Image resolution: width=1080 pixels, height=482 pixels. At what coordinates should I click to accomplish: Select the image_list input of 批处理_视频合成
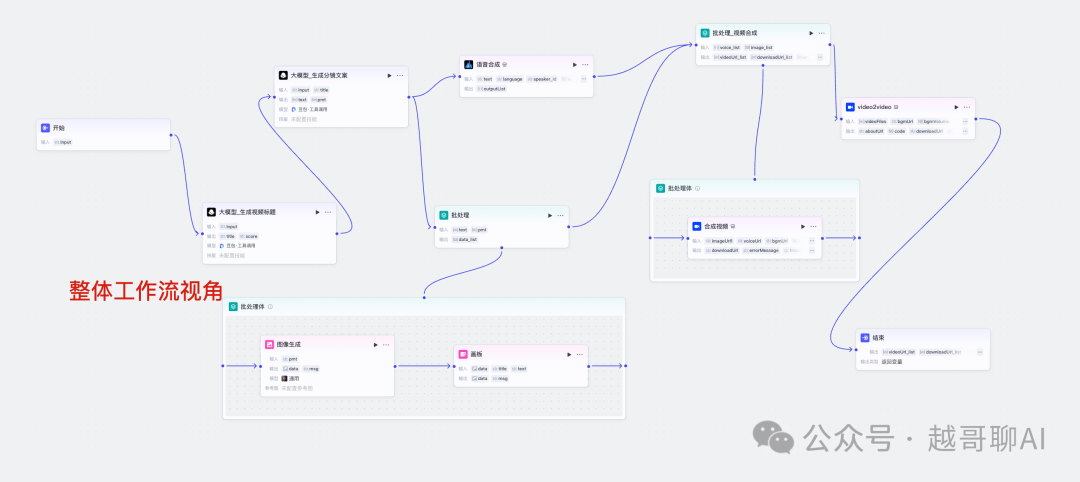pyautogui.click(x=758, y=48)
